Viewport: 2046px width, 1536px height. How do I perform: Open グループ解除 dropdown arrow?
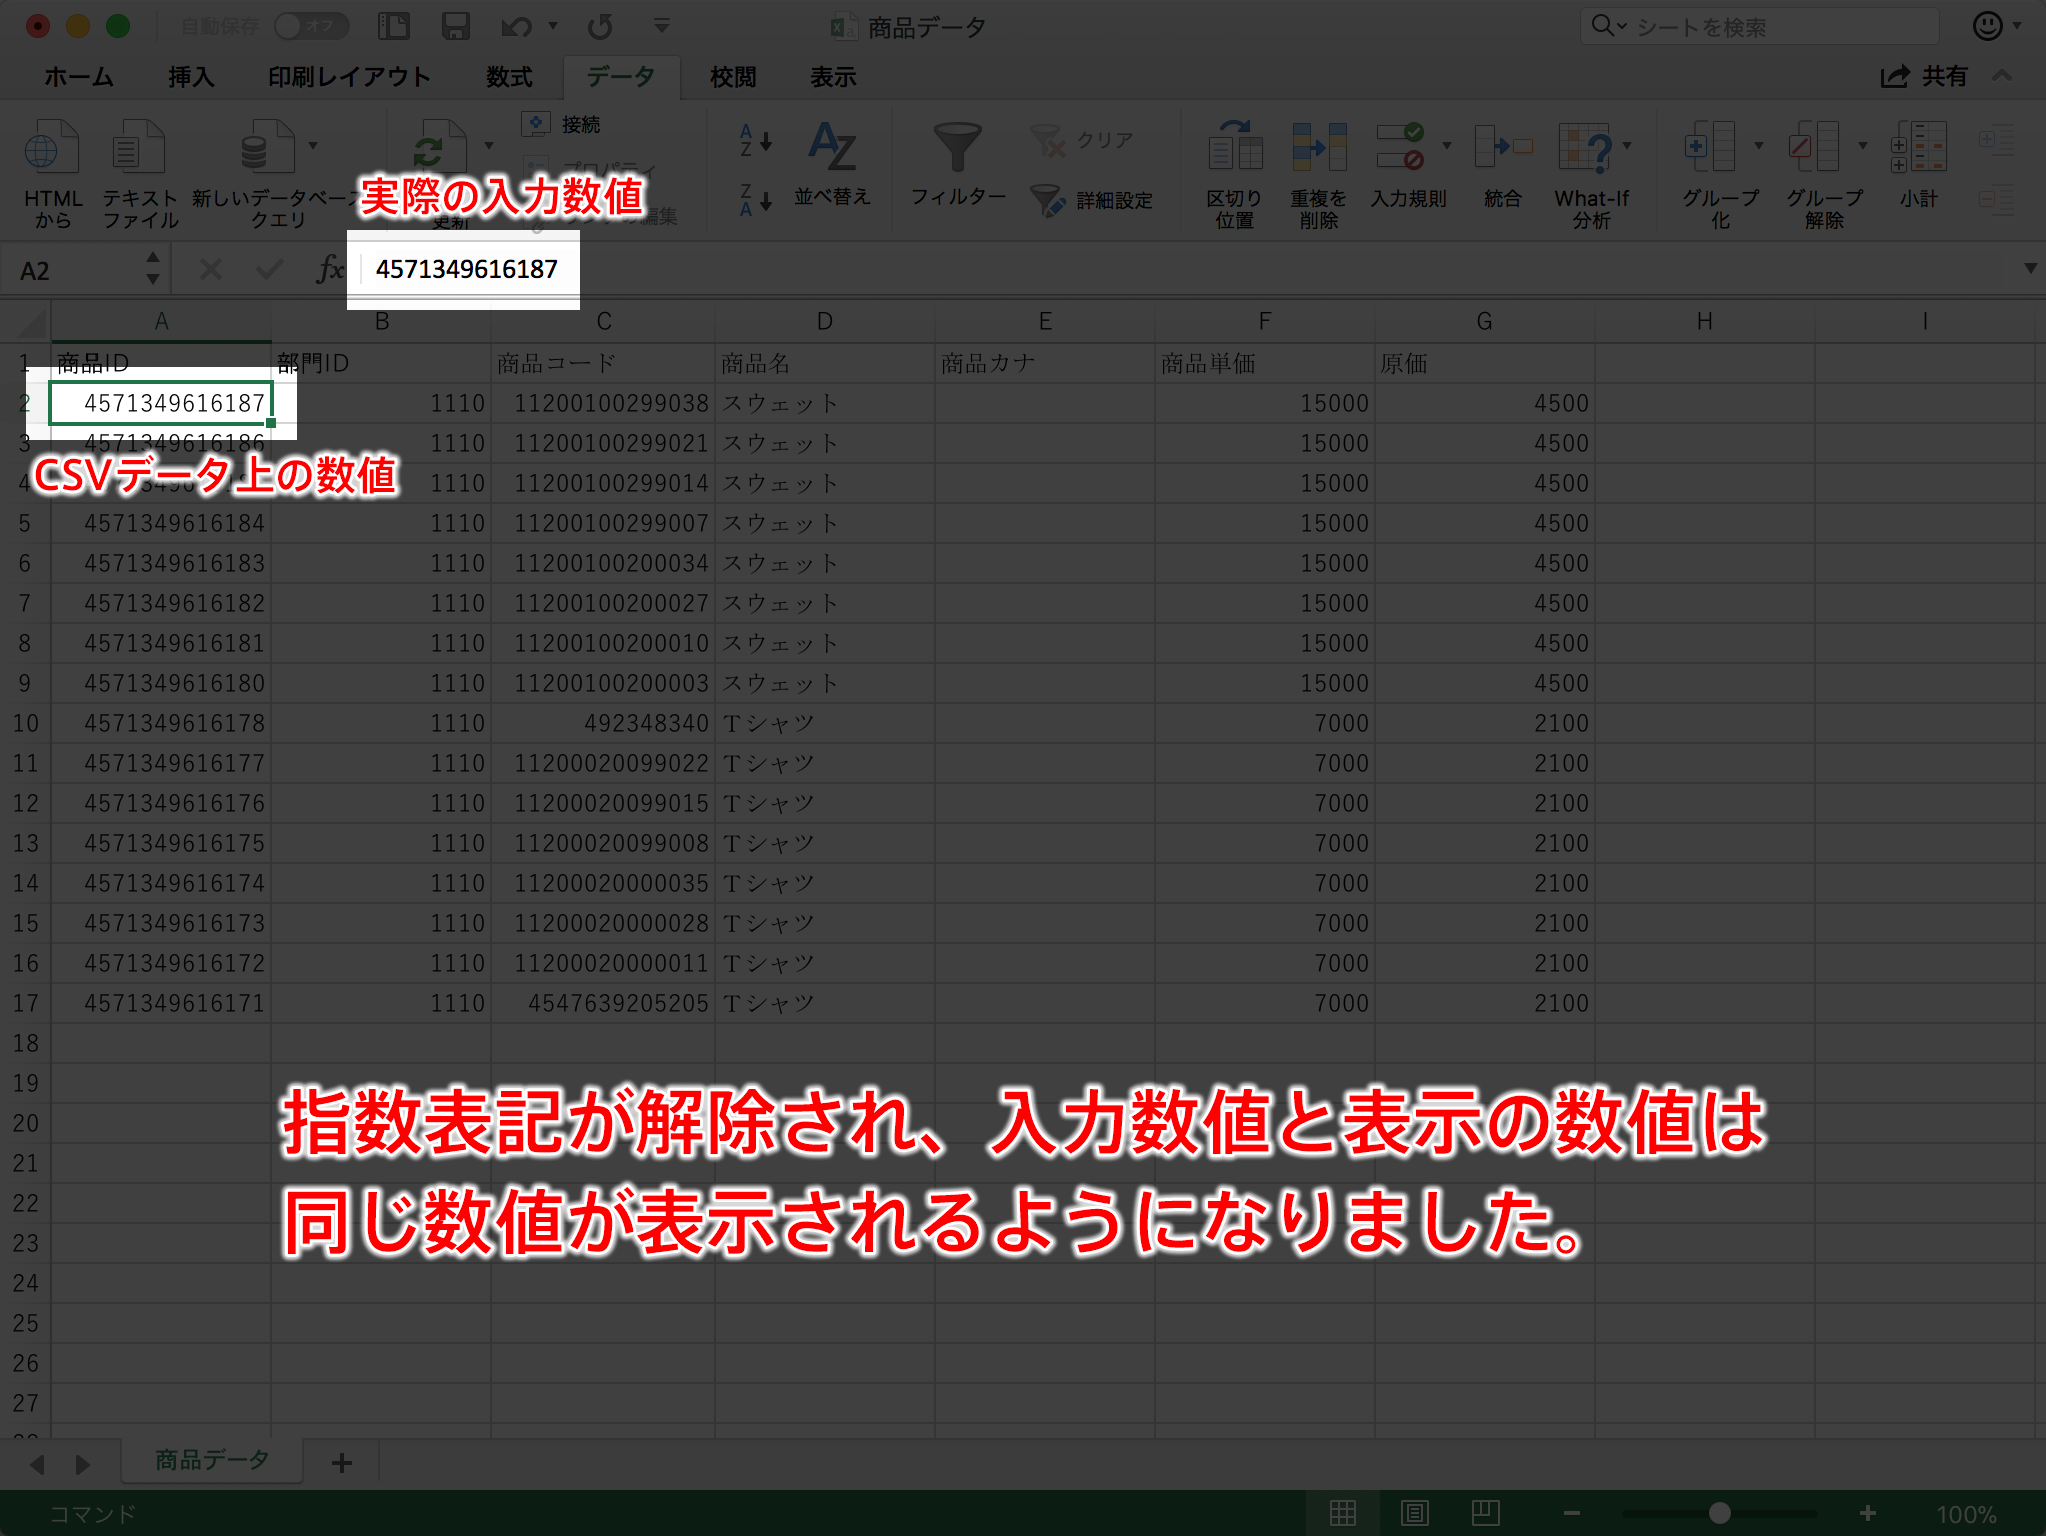(x=1862, y=146)
